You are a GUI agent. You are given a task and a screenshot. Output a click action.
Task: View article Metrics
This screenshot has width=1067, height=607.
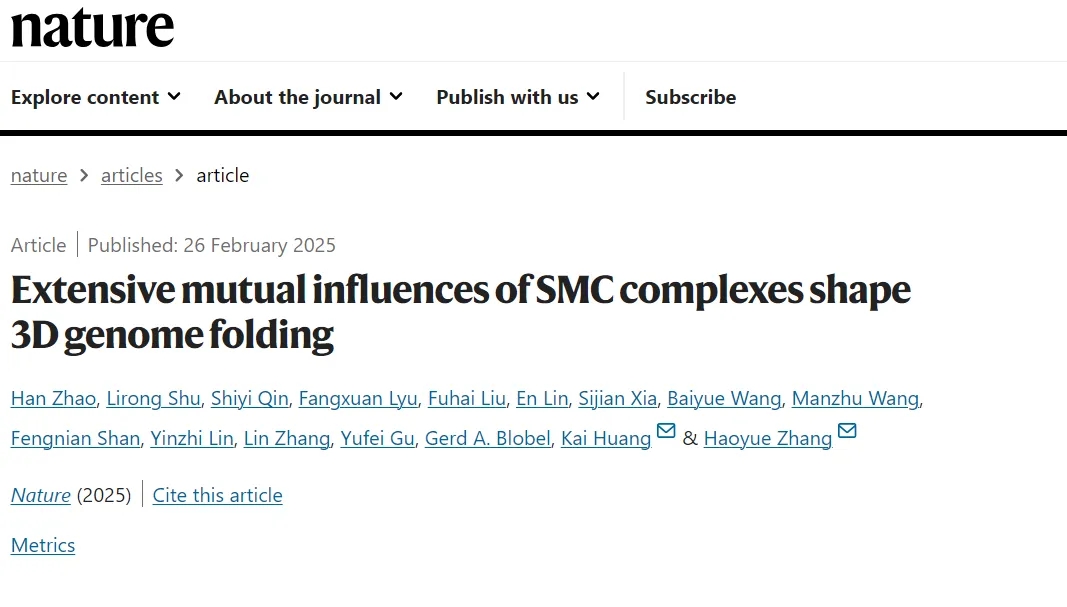43,545
